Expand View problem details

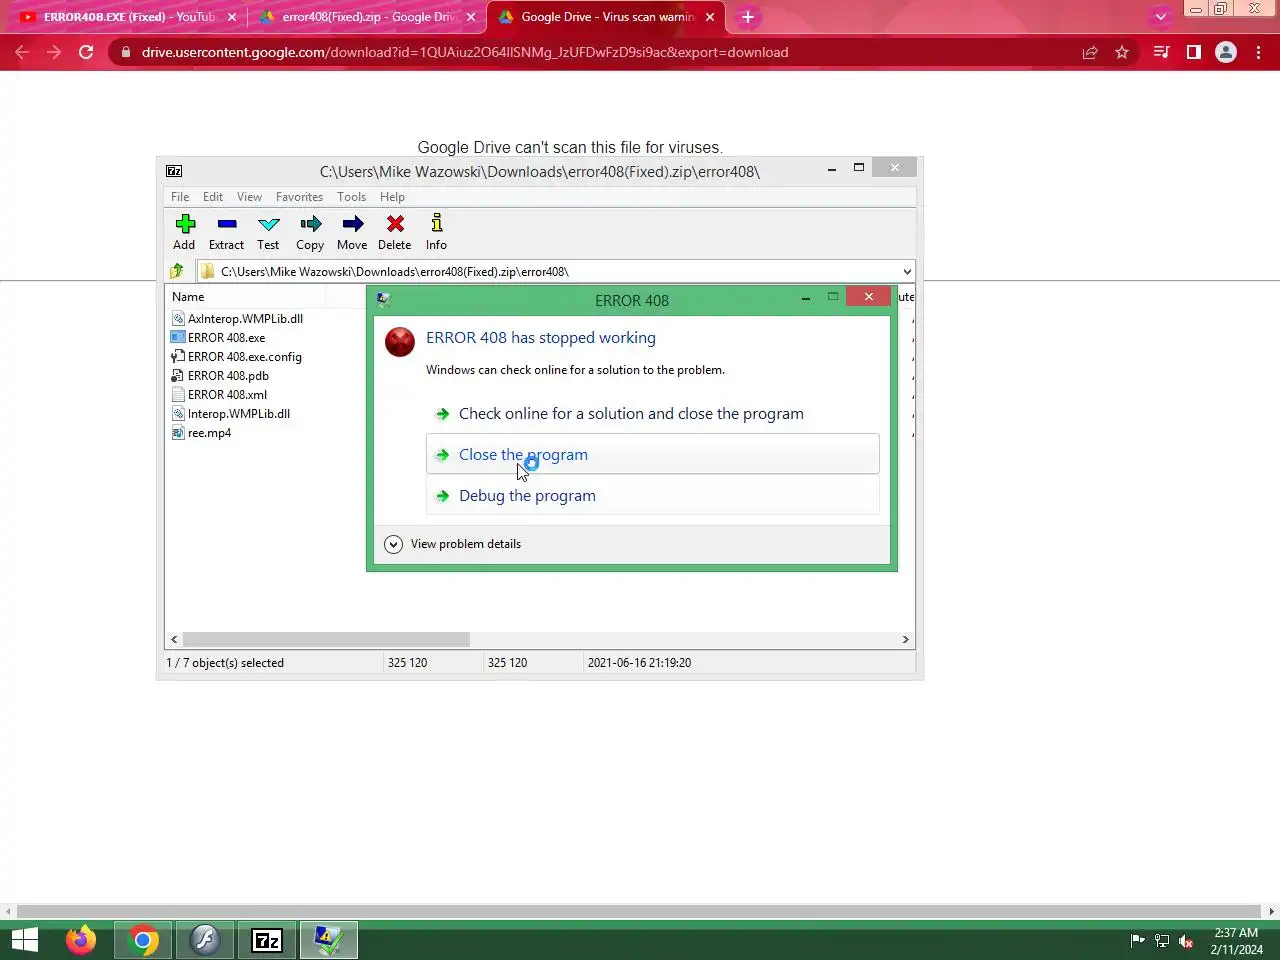click(x=453, y=544)
